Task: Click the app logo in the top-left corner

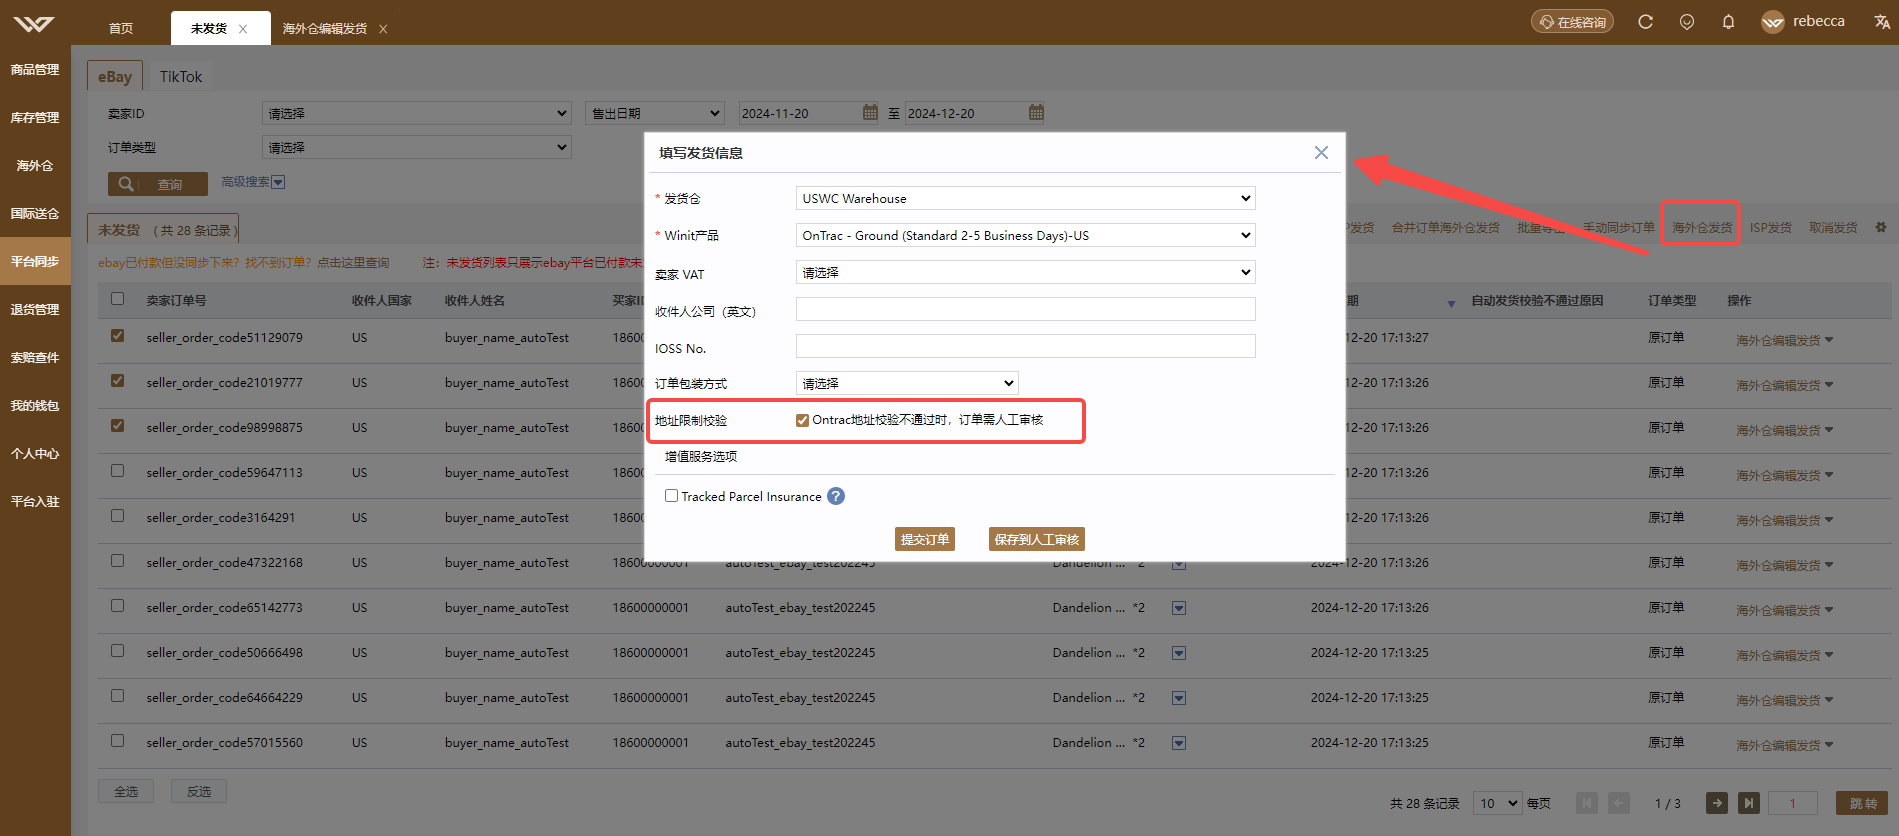Action: pyautogui.click(x=34, y=23)
